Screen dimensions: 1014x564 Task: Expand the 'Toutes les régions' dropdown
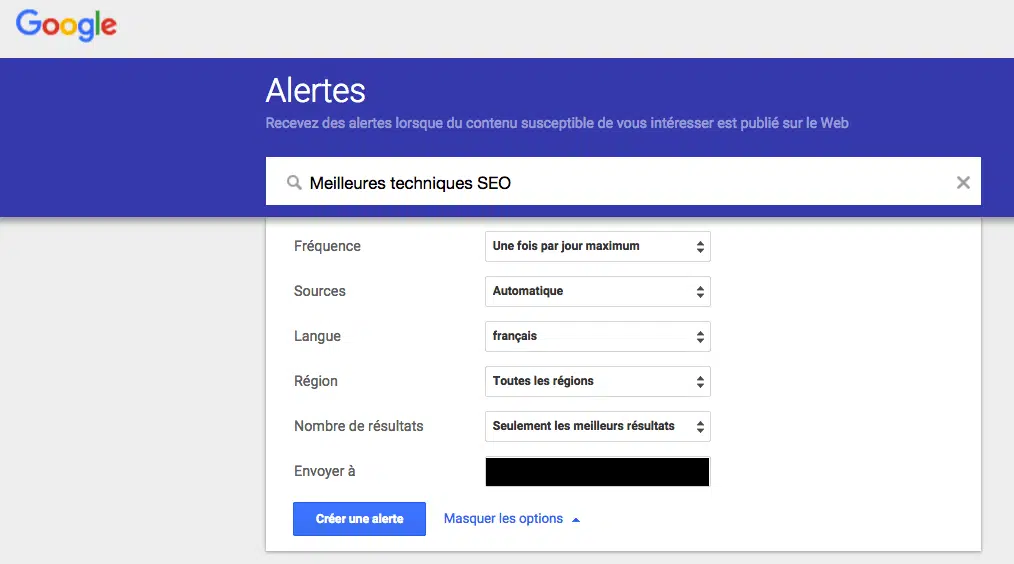[x=597, y=381]
